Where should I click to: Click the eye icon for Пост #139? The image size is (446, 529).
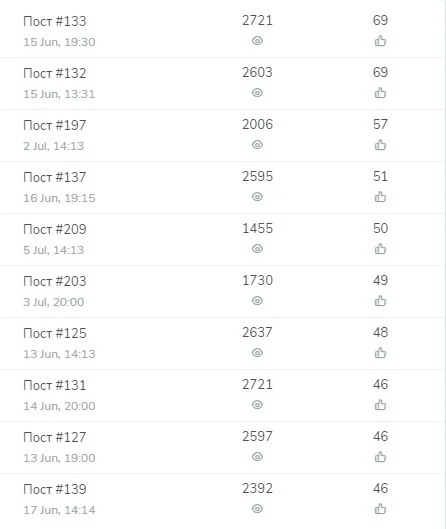click(257, 508)
